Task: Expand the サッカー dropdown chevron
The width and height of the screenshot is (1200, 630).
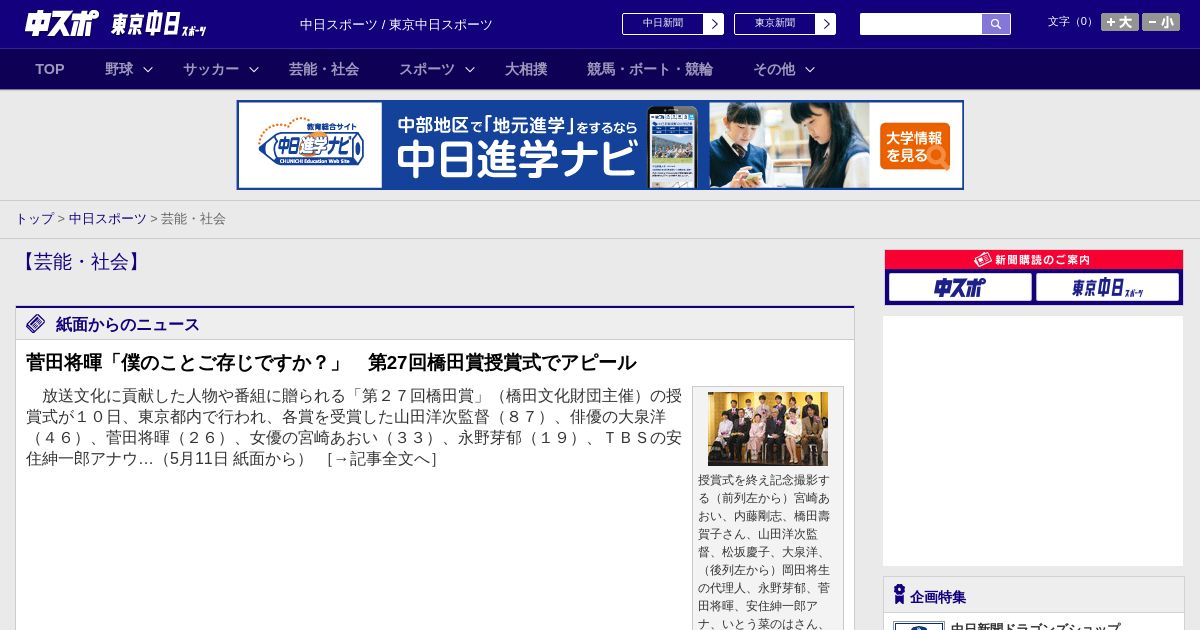Action: 254,69
